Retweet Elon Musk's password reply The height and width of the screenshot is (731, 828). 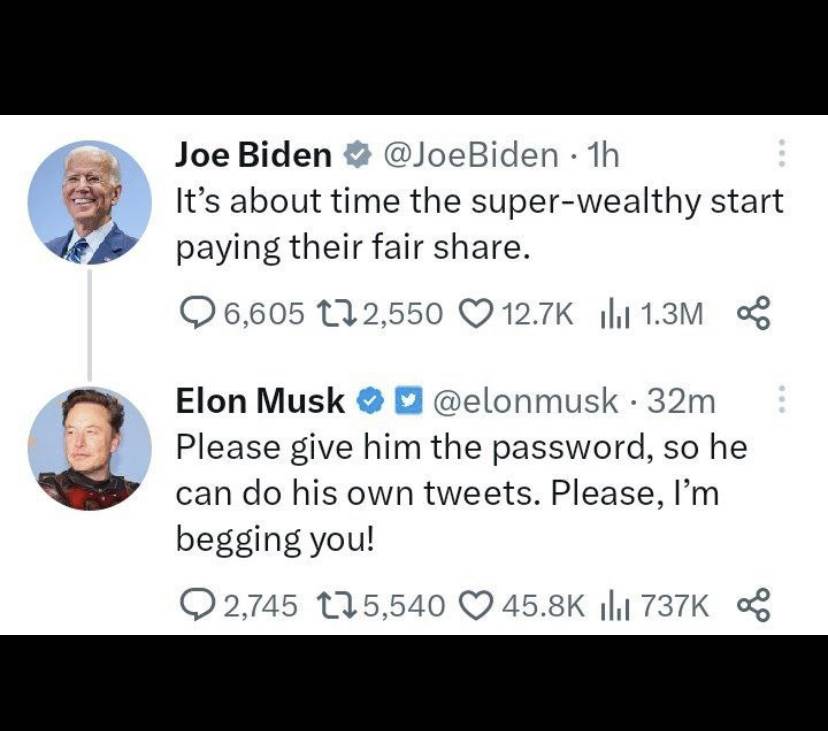pyautogui.click(x=329, y=604)
